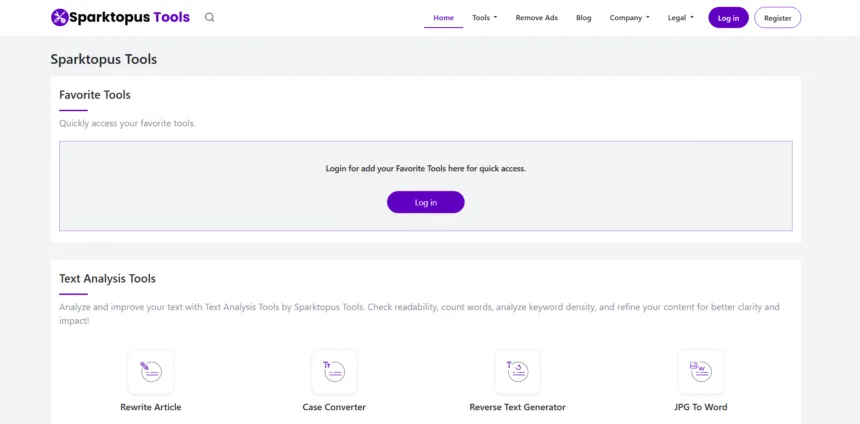Expand the Company dropdown menu
Image resolution: width=860 pixels, height=424 pixels.
(629, 18)
